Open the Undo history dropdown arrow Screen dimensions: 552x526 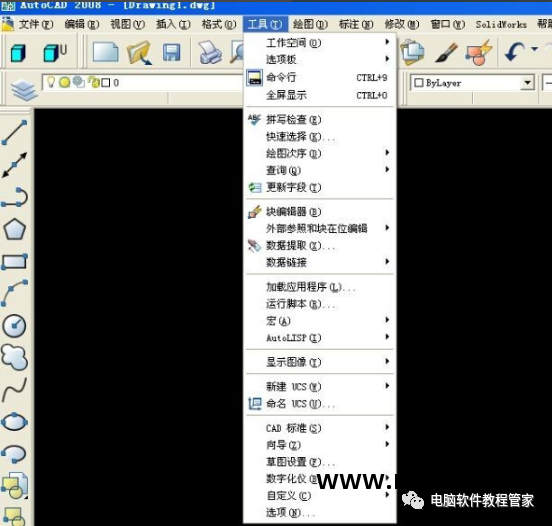click(x=534, y=49)
